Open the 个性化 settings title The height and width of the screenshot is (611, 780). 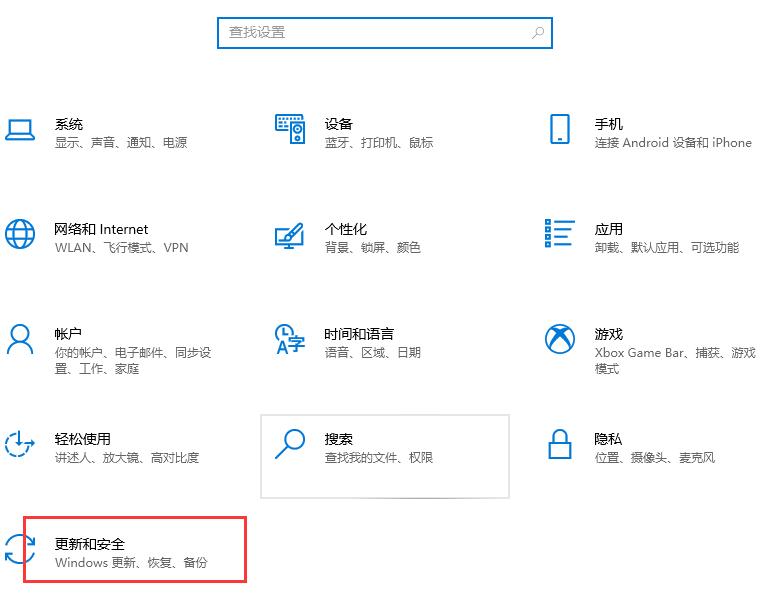pyautogui.click(x=346, y=229)
